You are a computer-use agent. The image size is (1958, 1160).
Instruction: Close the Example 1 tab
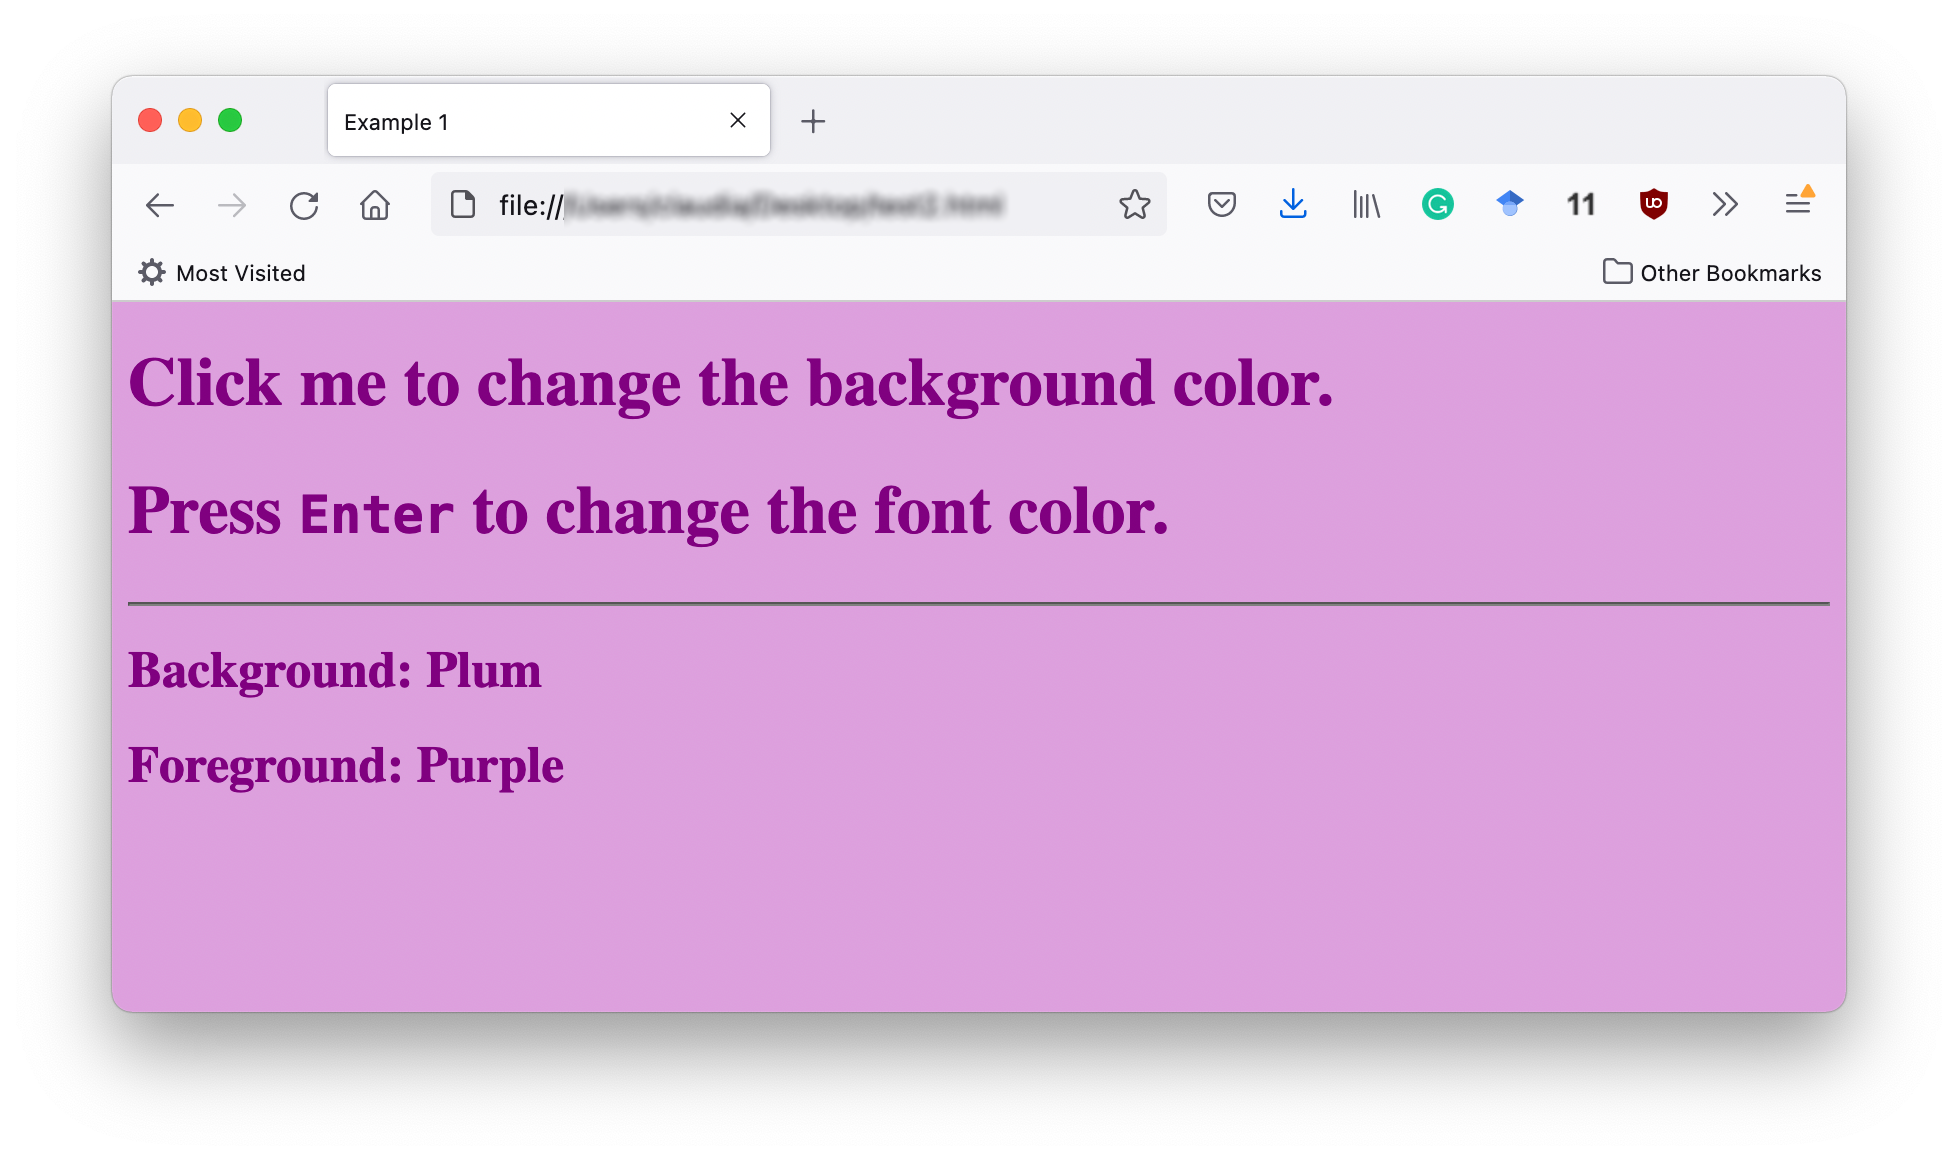click(x=738, y=120)
